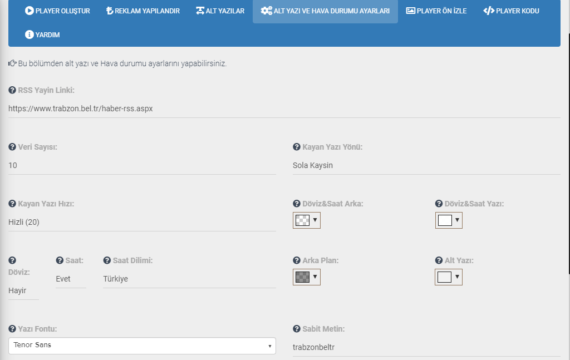Click the help icon beside Yazı Fontu

coord(12,329)
